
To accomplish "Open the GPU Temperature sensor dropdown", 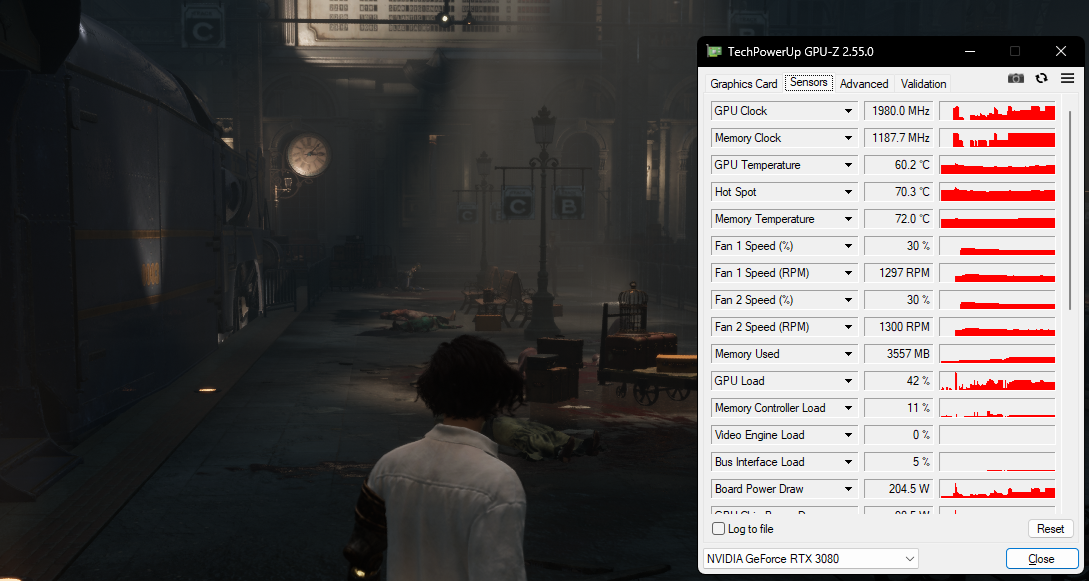I will 849,165.
